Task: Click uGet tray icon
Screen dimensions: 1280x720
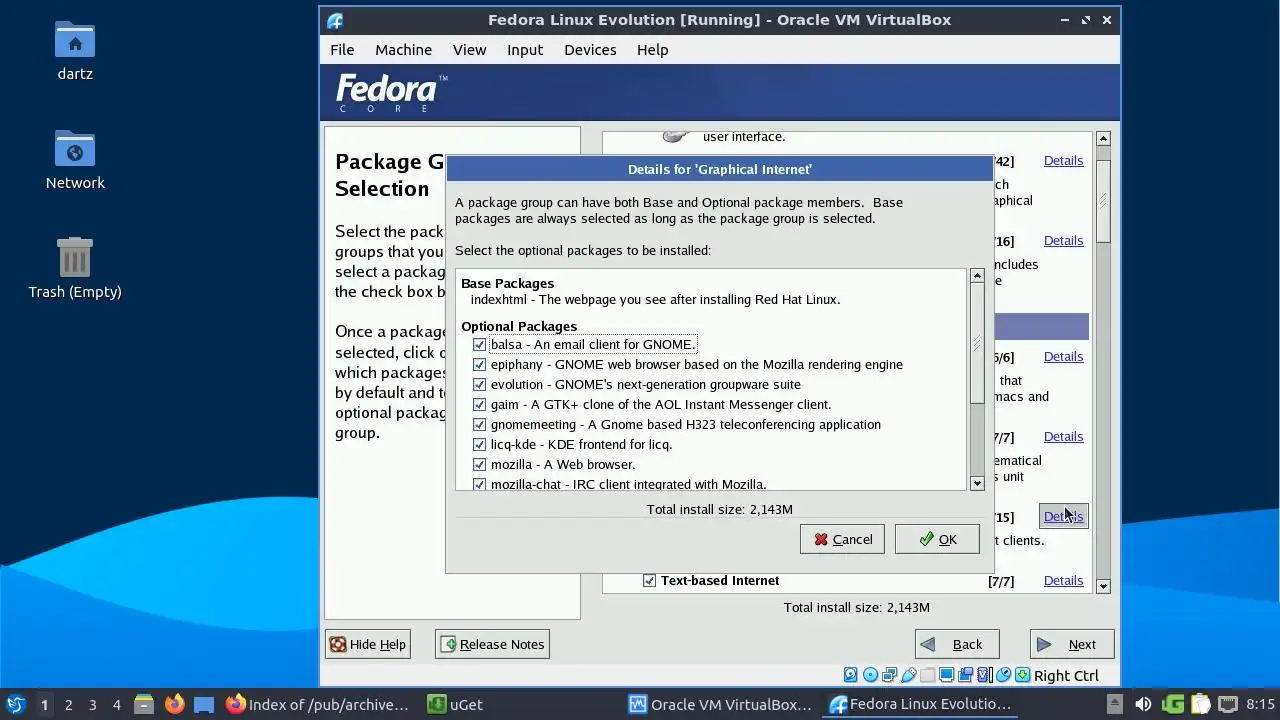Action: (x=1173, y=704)
